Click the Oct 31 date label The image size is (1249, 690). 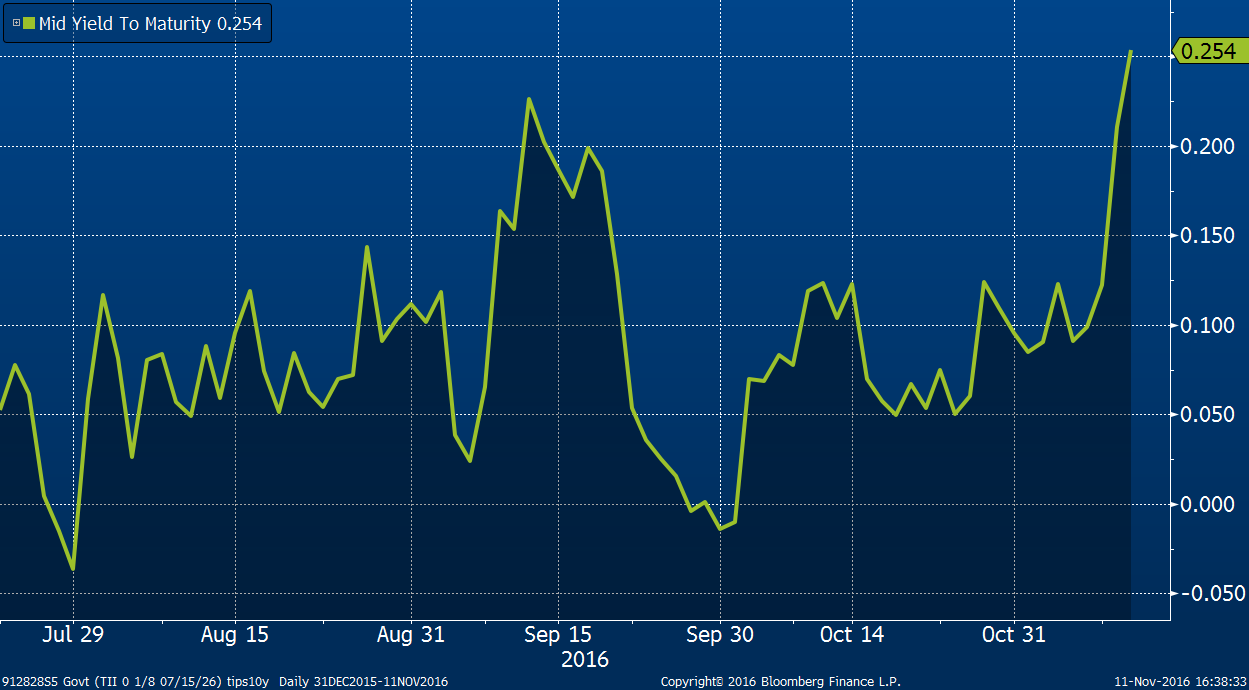[x=1014, y=635]
